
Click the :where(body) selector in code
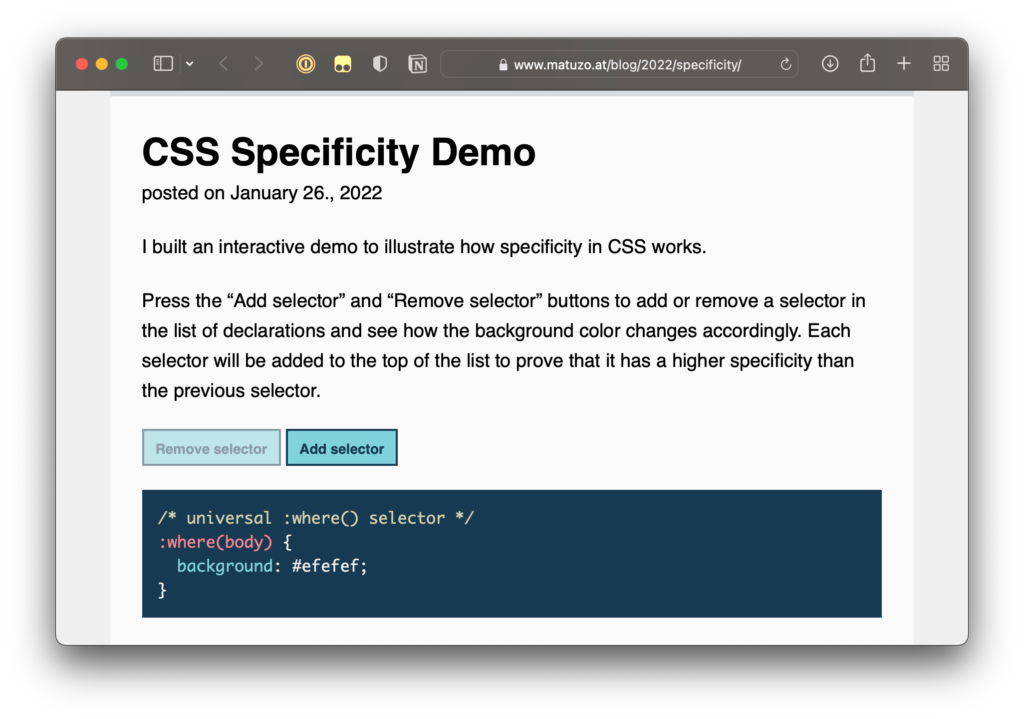(216, 542)
